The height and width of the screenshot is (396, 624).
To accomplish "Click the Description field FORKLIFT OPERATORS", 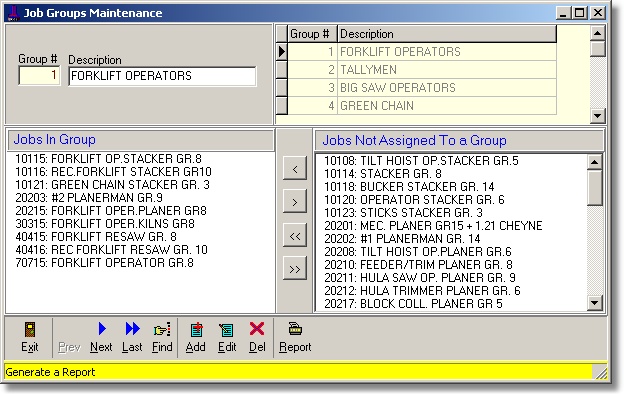I will [162, 76].
